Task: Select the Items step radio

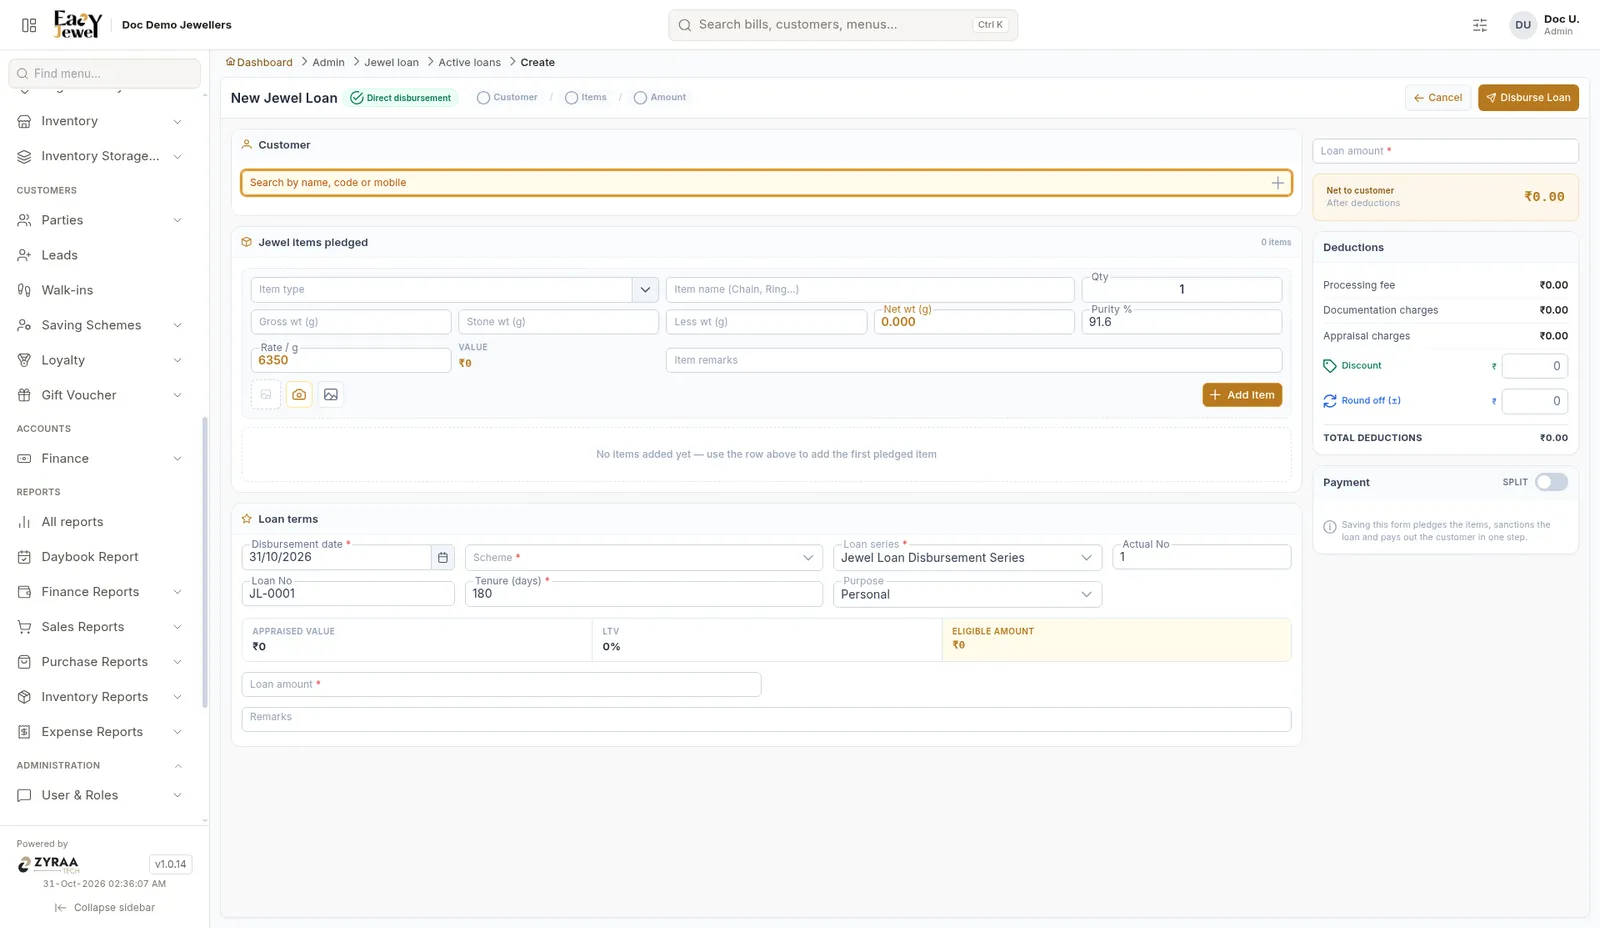Action: tap(571, 98)
